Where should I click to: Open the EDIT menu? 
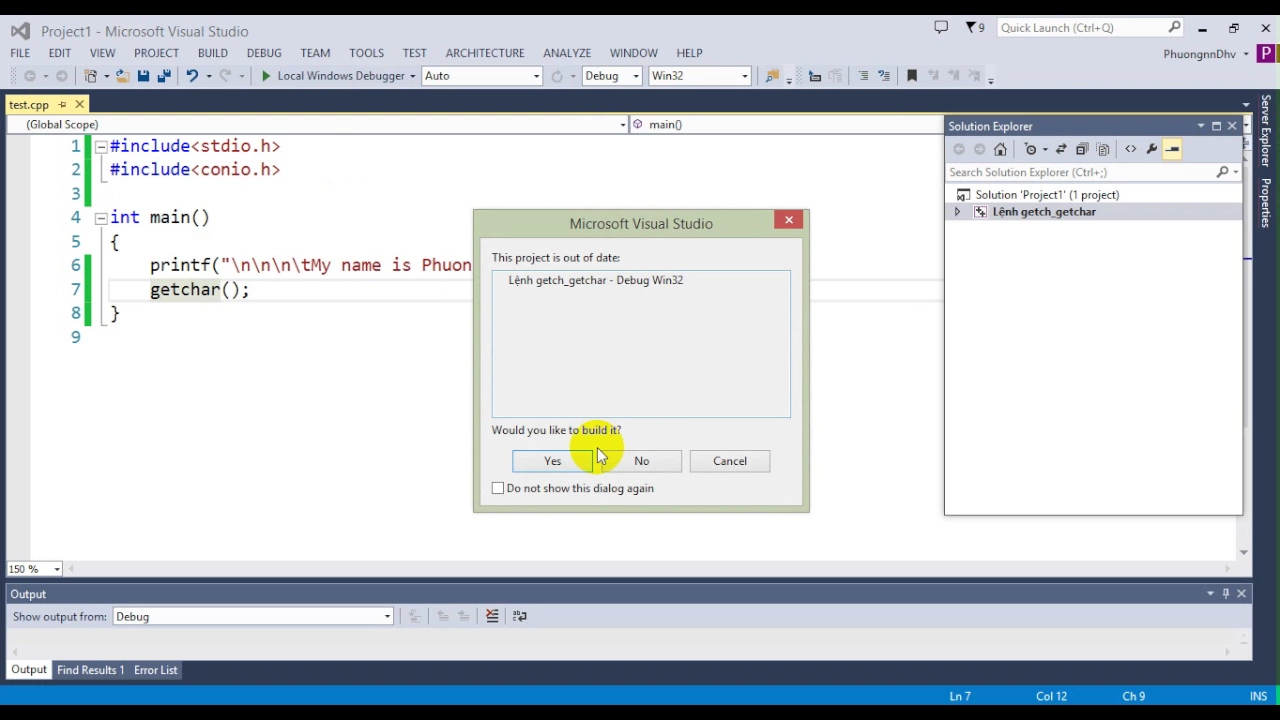[x=60, y=53]
